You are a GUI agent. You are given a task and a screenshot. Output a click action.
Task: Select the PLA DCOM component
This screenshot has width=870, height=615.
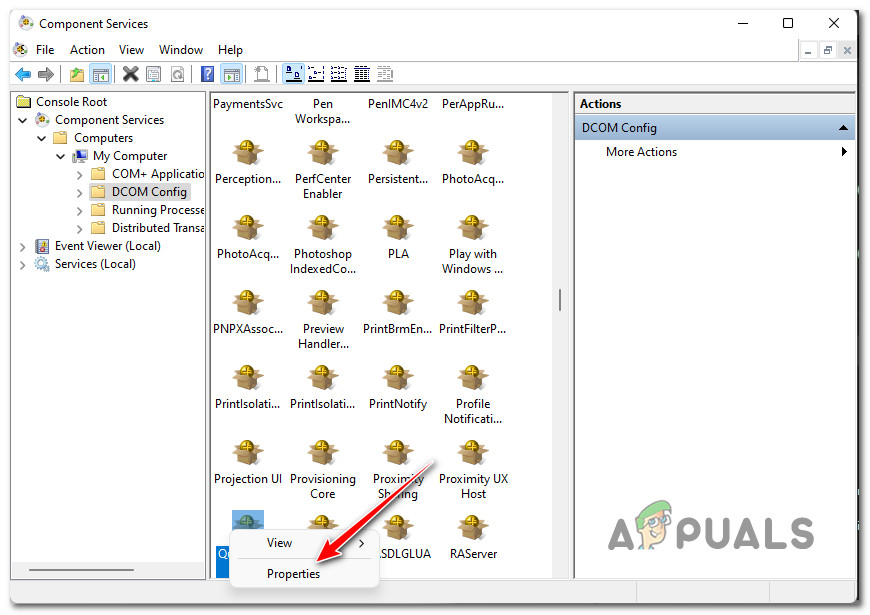(397, 238)
